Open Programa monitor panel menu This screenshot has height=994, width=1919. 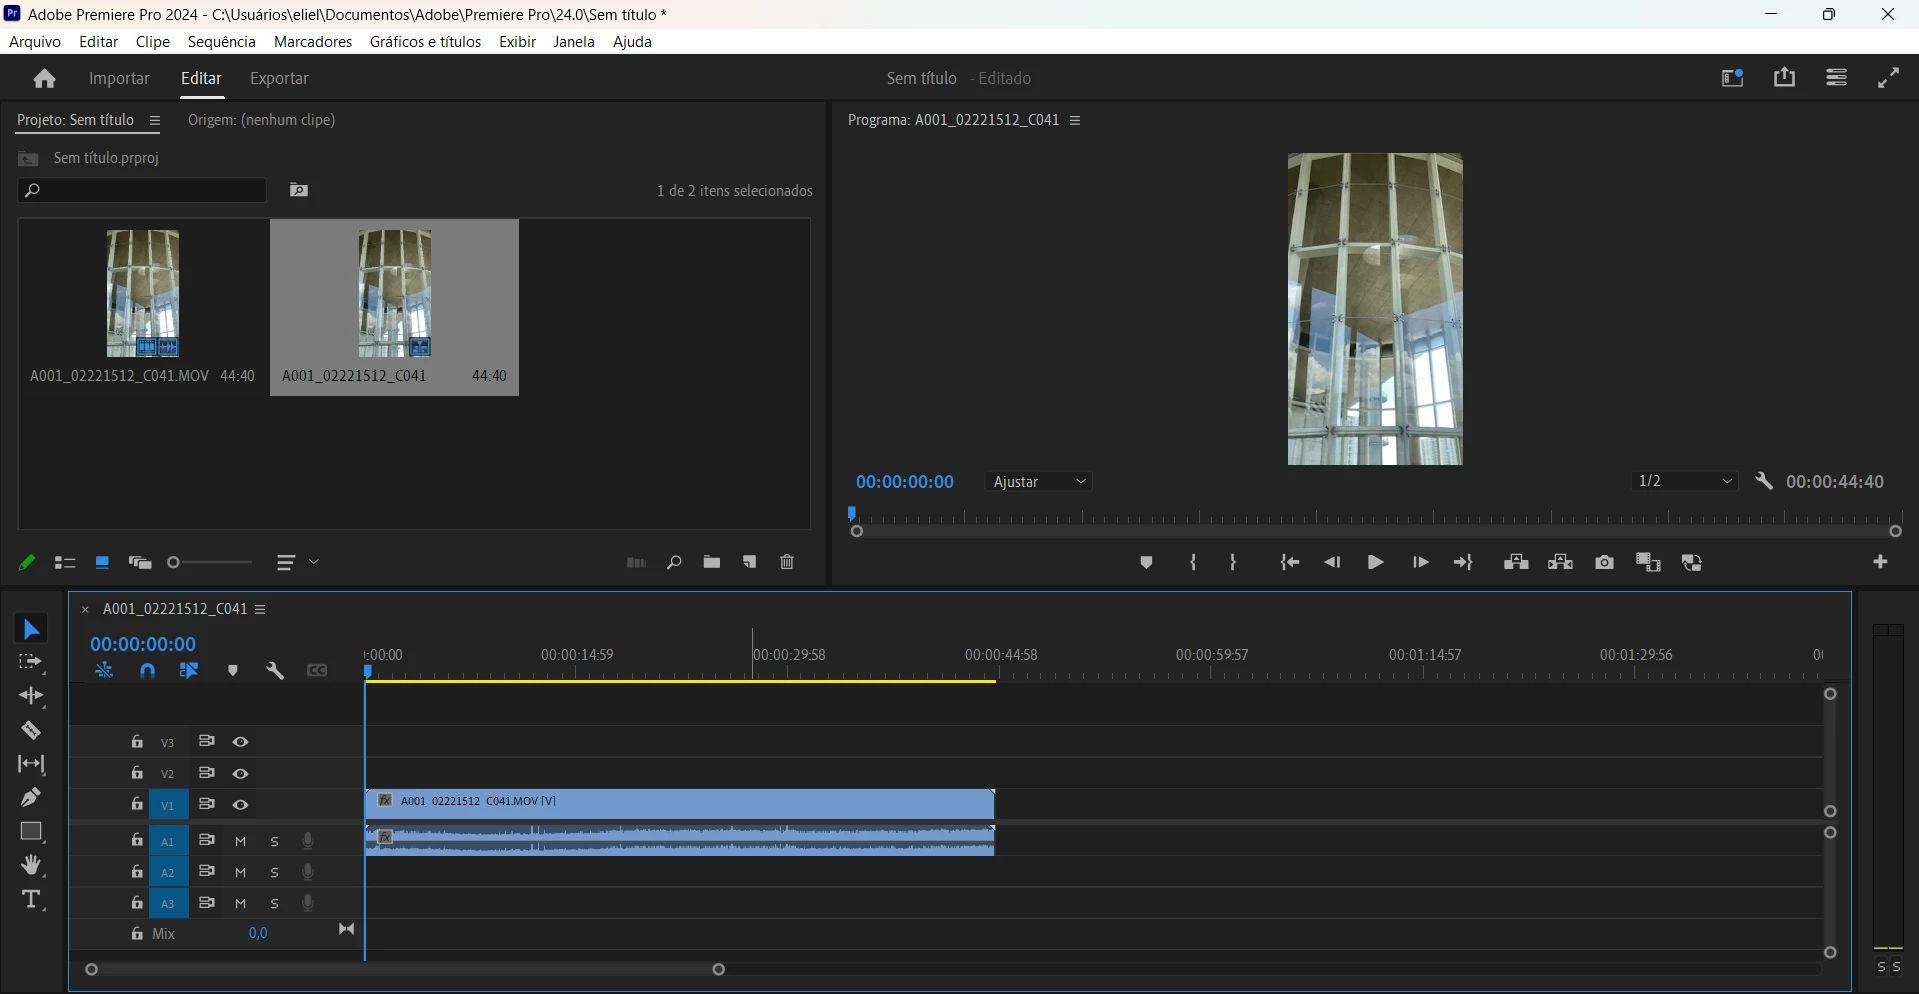(1076, 121)
